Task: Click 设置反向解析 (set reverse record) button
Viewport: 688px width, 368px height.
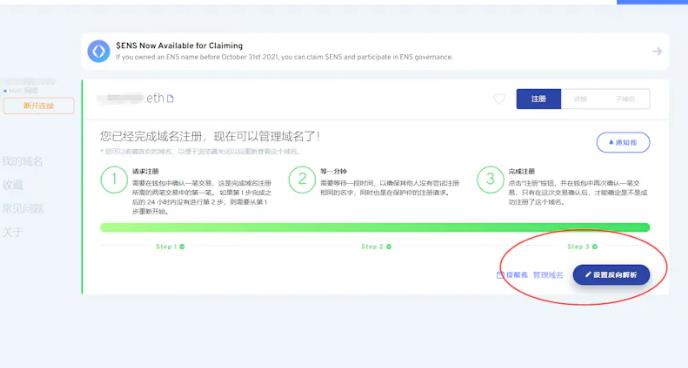Action: (611, 275)
